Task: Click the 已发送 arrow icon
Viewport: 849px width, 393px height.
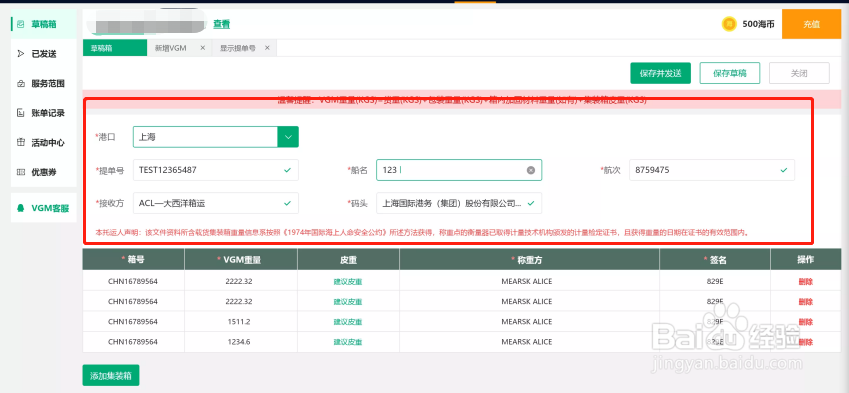Action: (21, 54)
